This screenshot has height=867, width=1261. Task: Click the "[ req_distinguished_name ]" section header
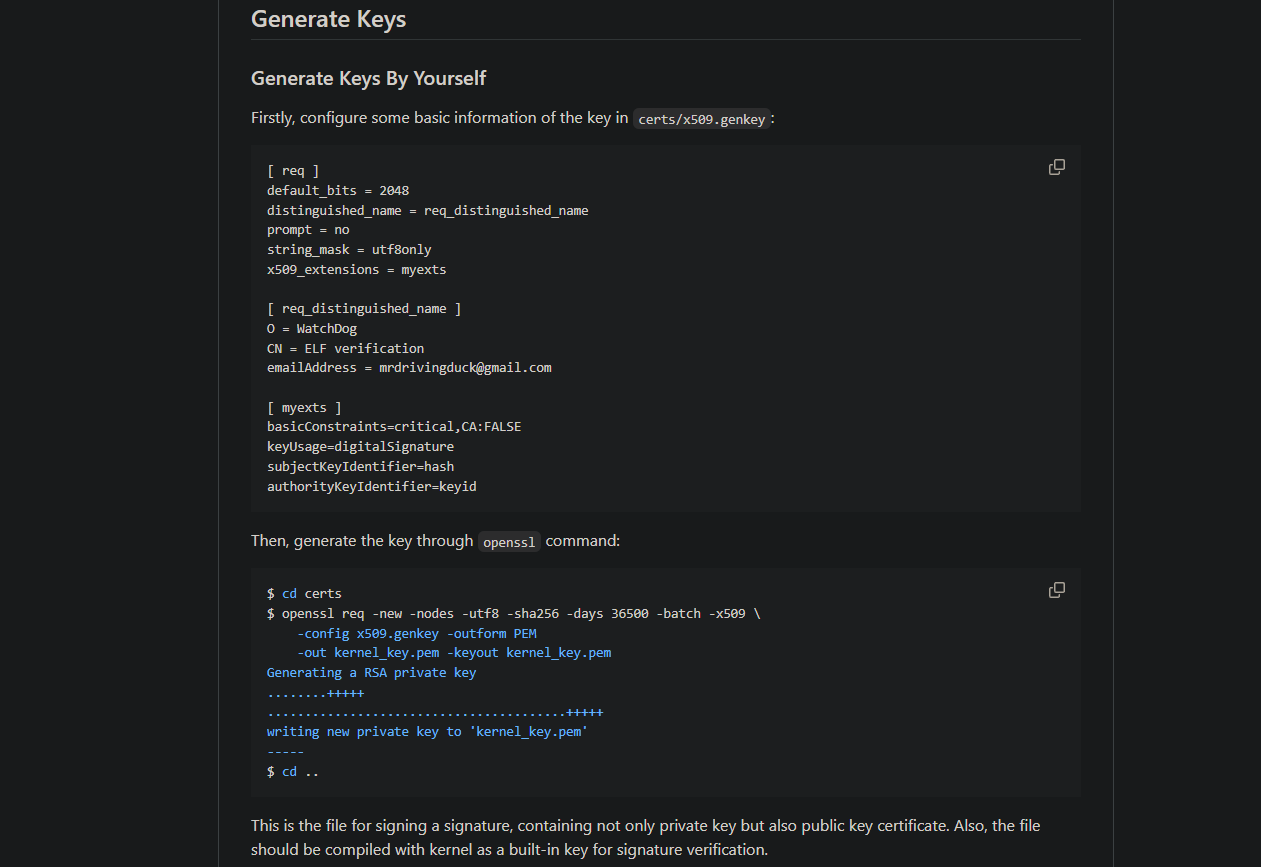tap(364, 309)
